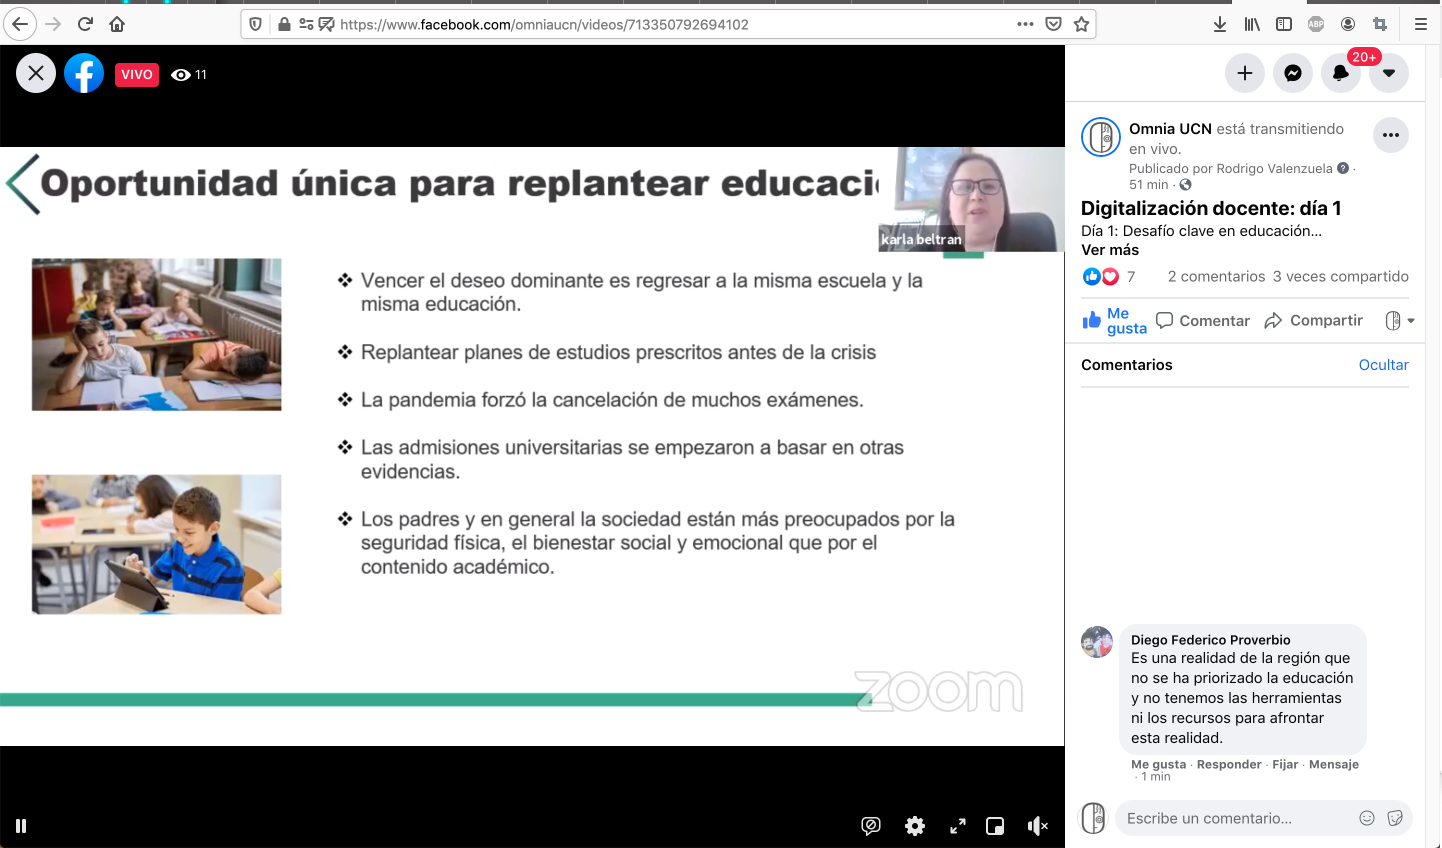Open account dropdown arrow menu
The height and width of the screenshot is (848, 1442).
(x=1388, y=73)
